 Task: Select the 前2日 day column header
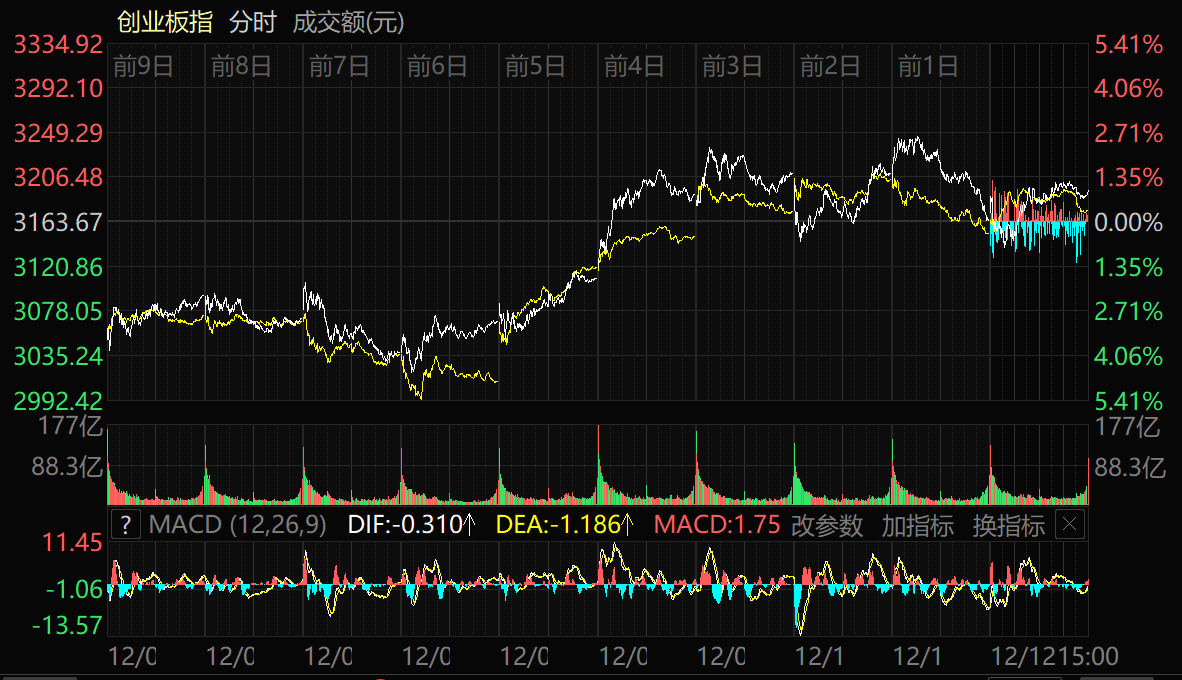[830, 67]
